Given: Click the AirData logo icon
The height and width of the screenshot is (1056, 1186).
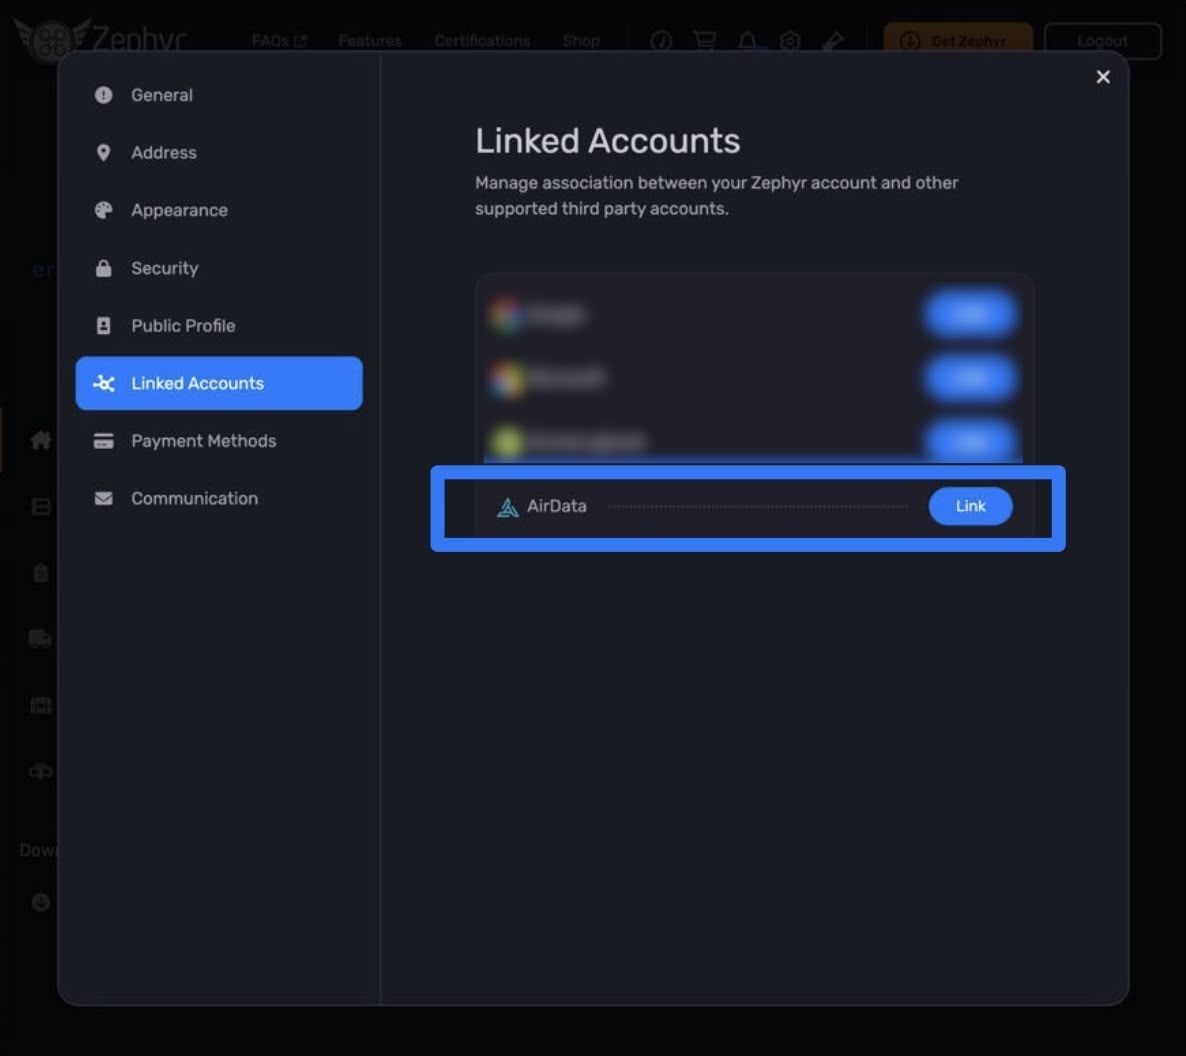Looking at the screenshot, I should [x=508, y=507].
